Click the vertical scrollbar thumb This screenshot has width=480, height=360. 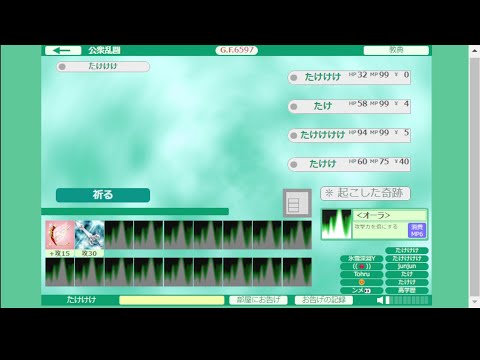click(x=475, y=177)
